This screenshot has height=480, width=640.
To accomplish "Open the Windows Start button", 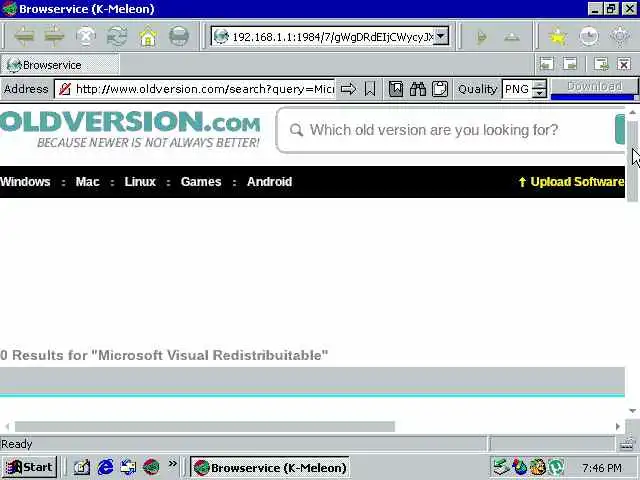I will 29,467.
